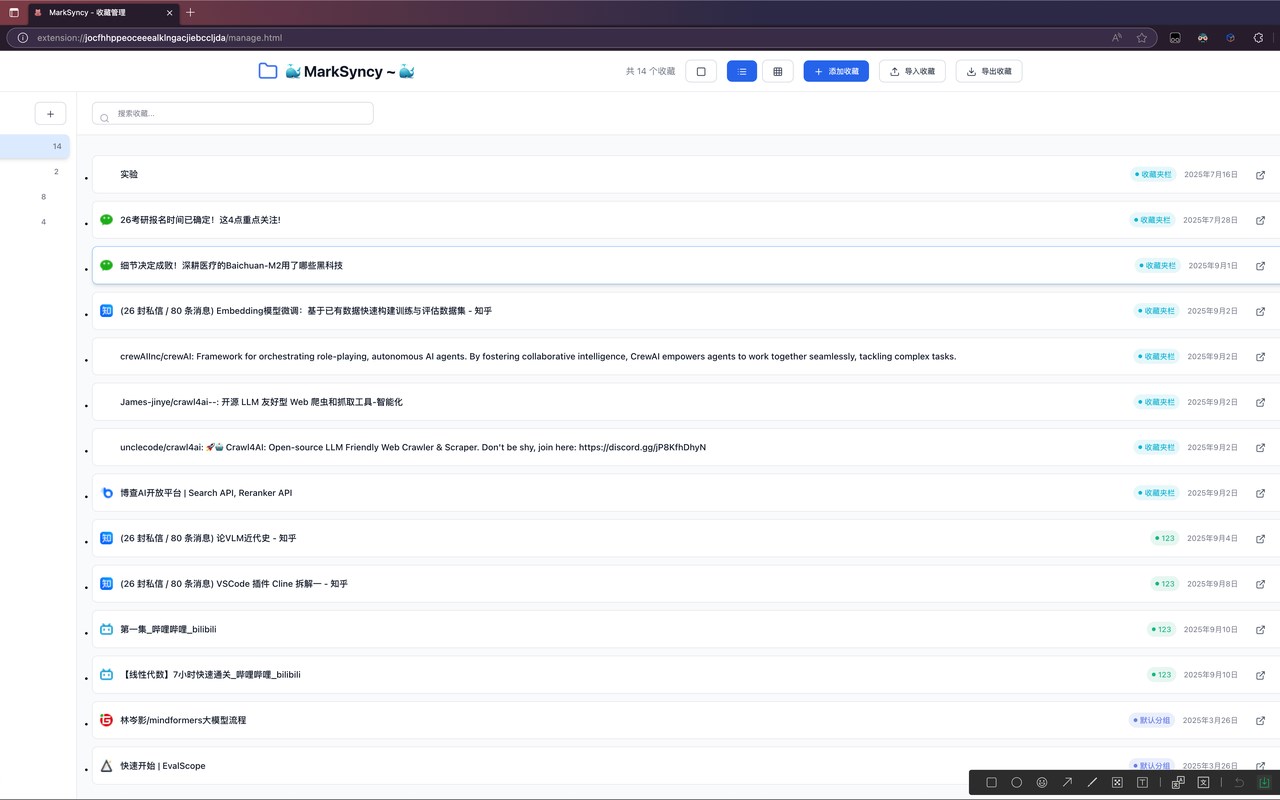Image resolution: width=1280 pixels, height=800 pixels.
Task: Open bookmark 快速开始 | EvalScope
Action: (x=163, y=766)
